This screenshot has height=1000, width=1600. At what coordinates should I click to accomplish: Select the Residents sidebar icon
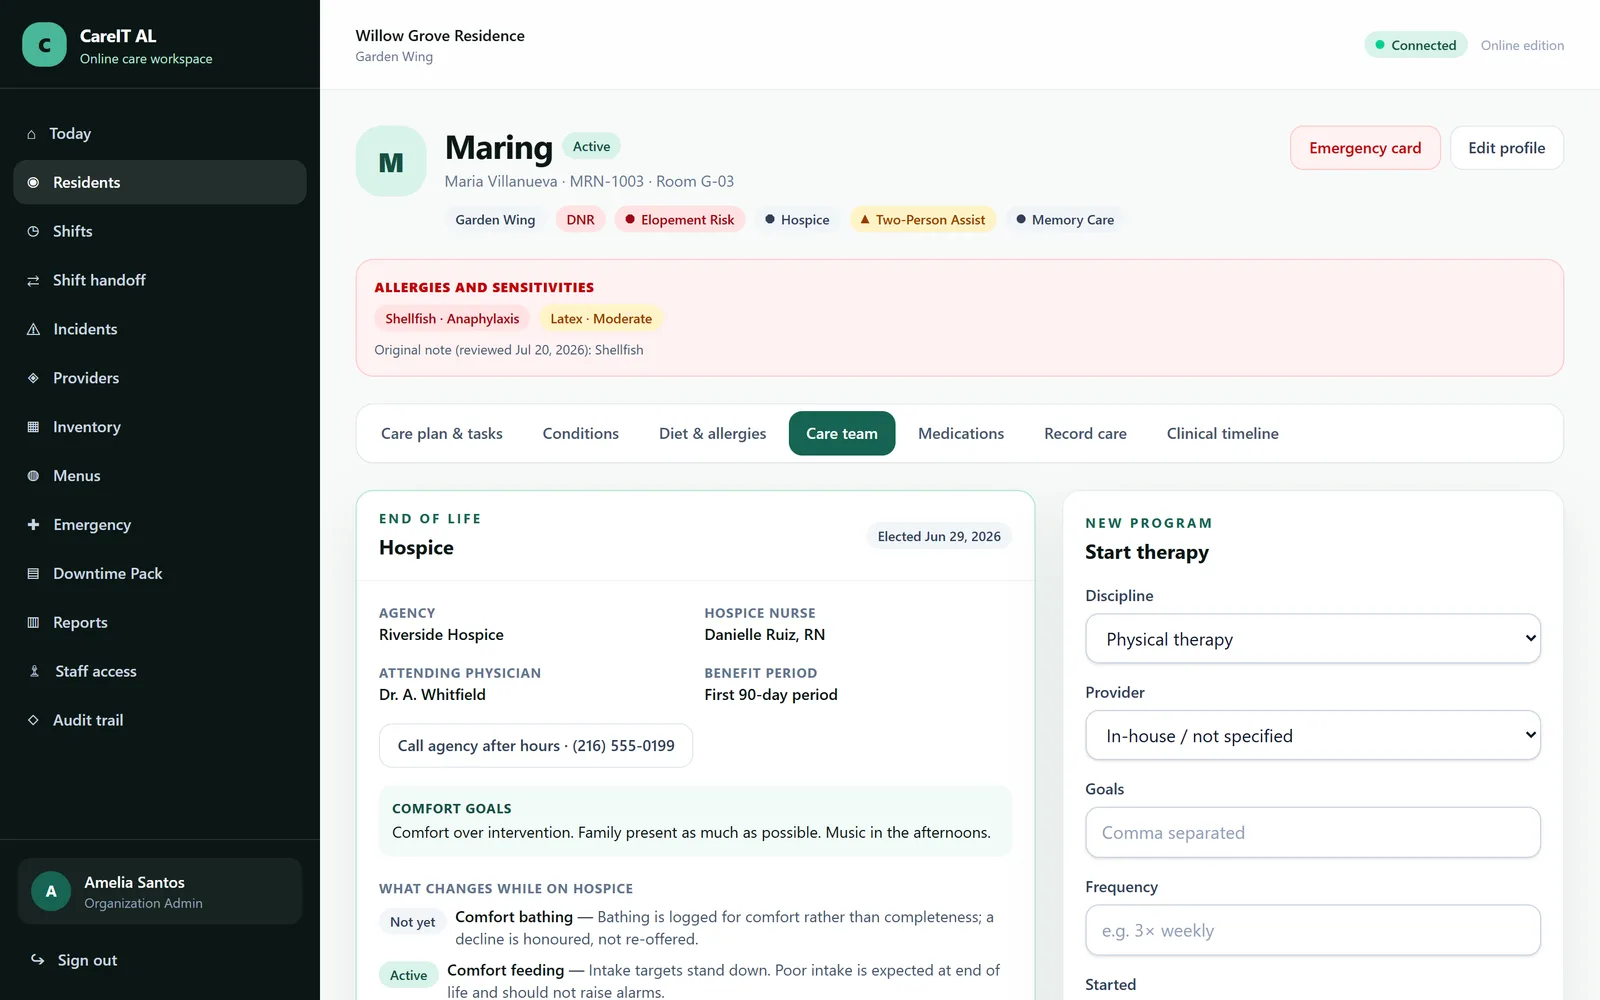(x=33, y=183)
